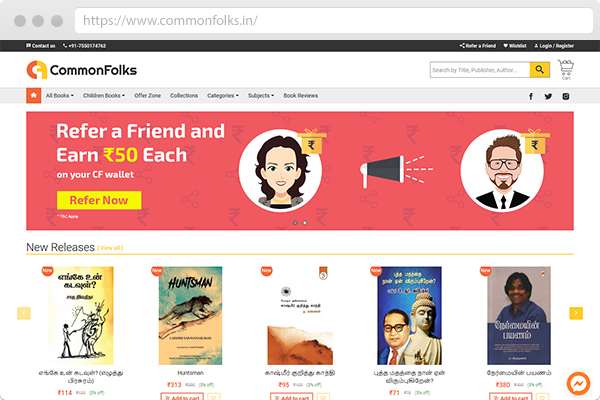
Task: Open the Instagram social icon
Action: [x=566, y=96]
